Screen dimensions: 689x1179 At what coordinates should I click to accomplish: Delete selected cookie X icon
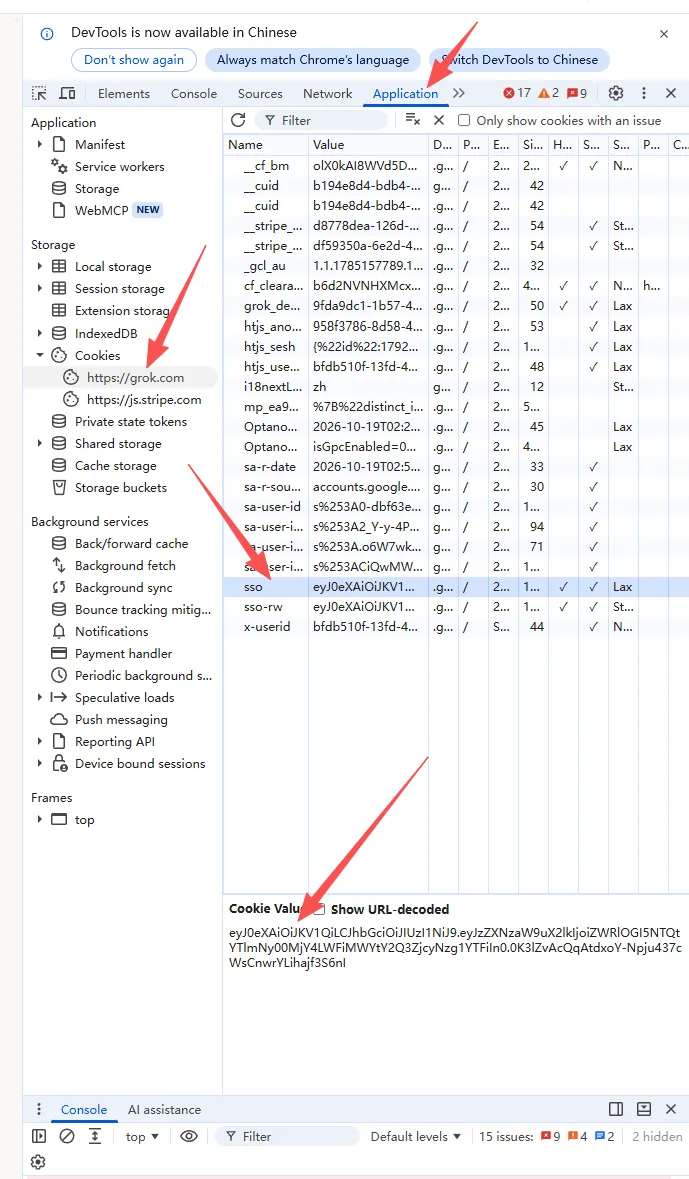pyautogui.click(x=439, y=120)
